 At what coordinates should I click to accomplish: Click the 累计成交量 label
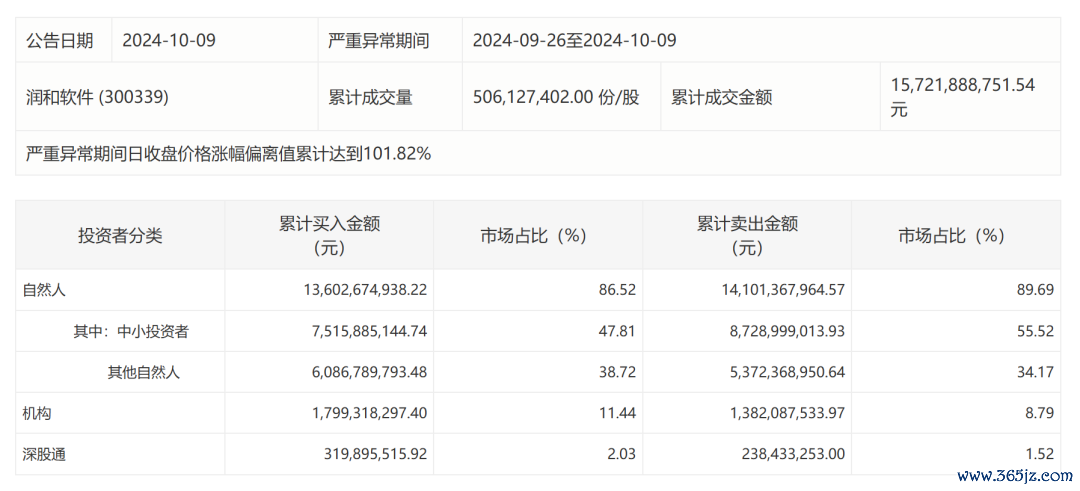[x=371, y=97]
